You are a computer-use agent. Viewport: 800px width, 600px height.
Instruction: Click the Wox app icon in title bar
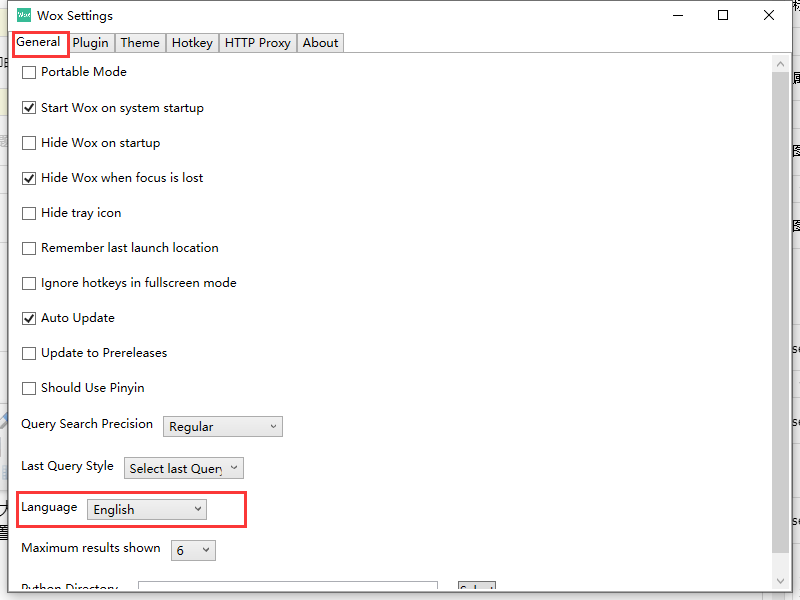coord(24,15)
